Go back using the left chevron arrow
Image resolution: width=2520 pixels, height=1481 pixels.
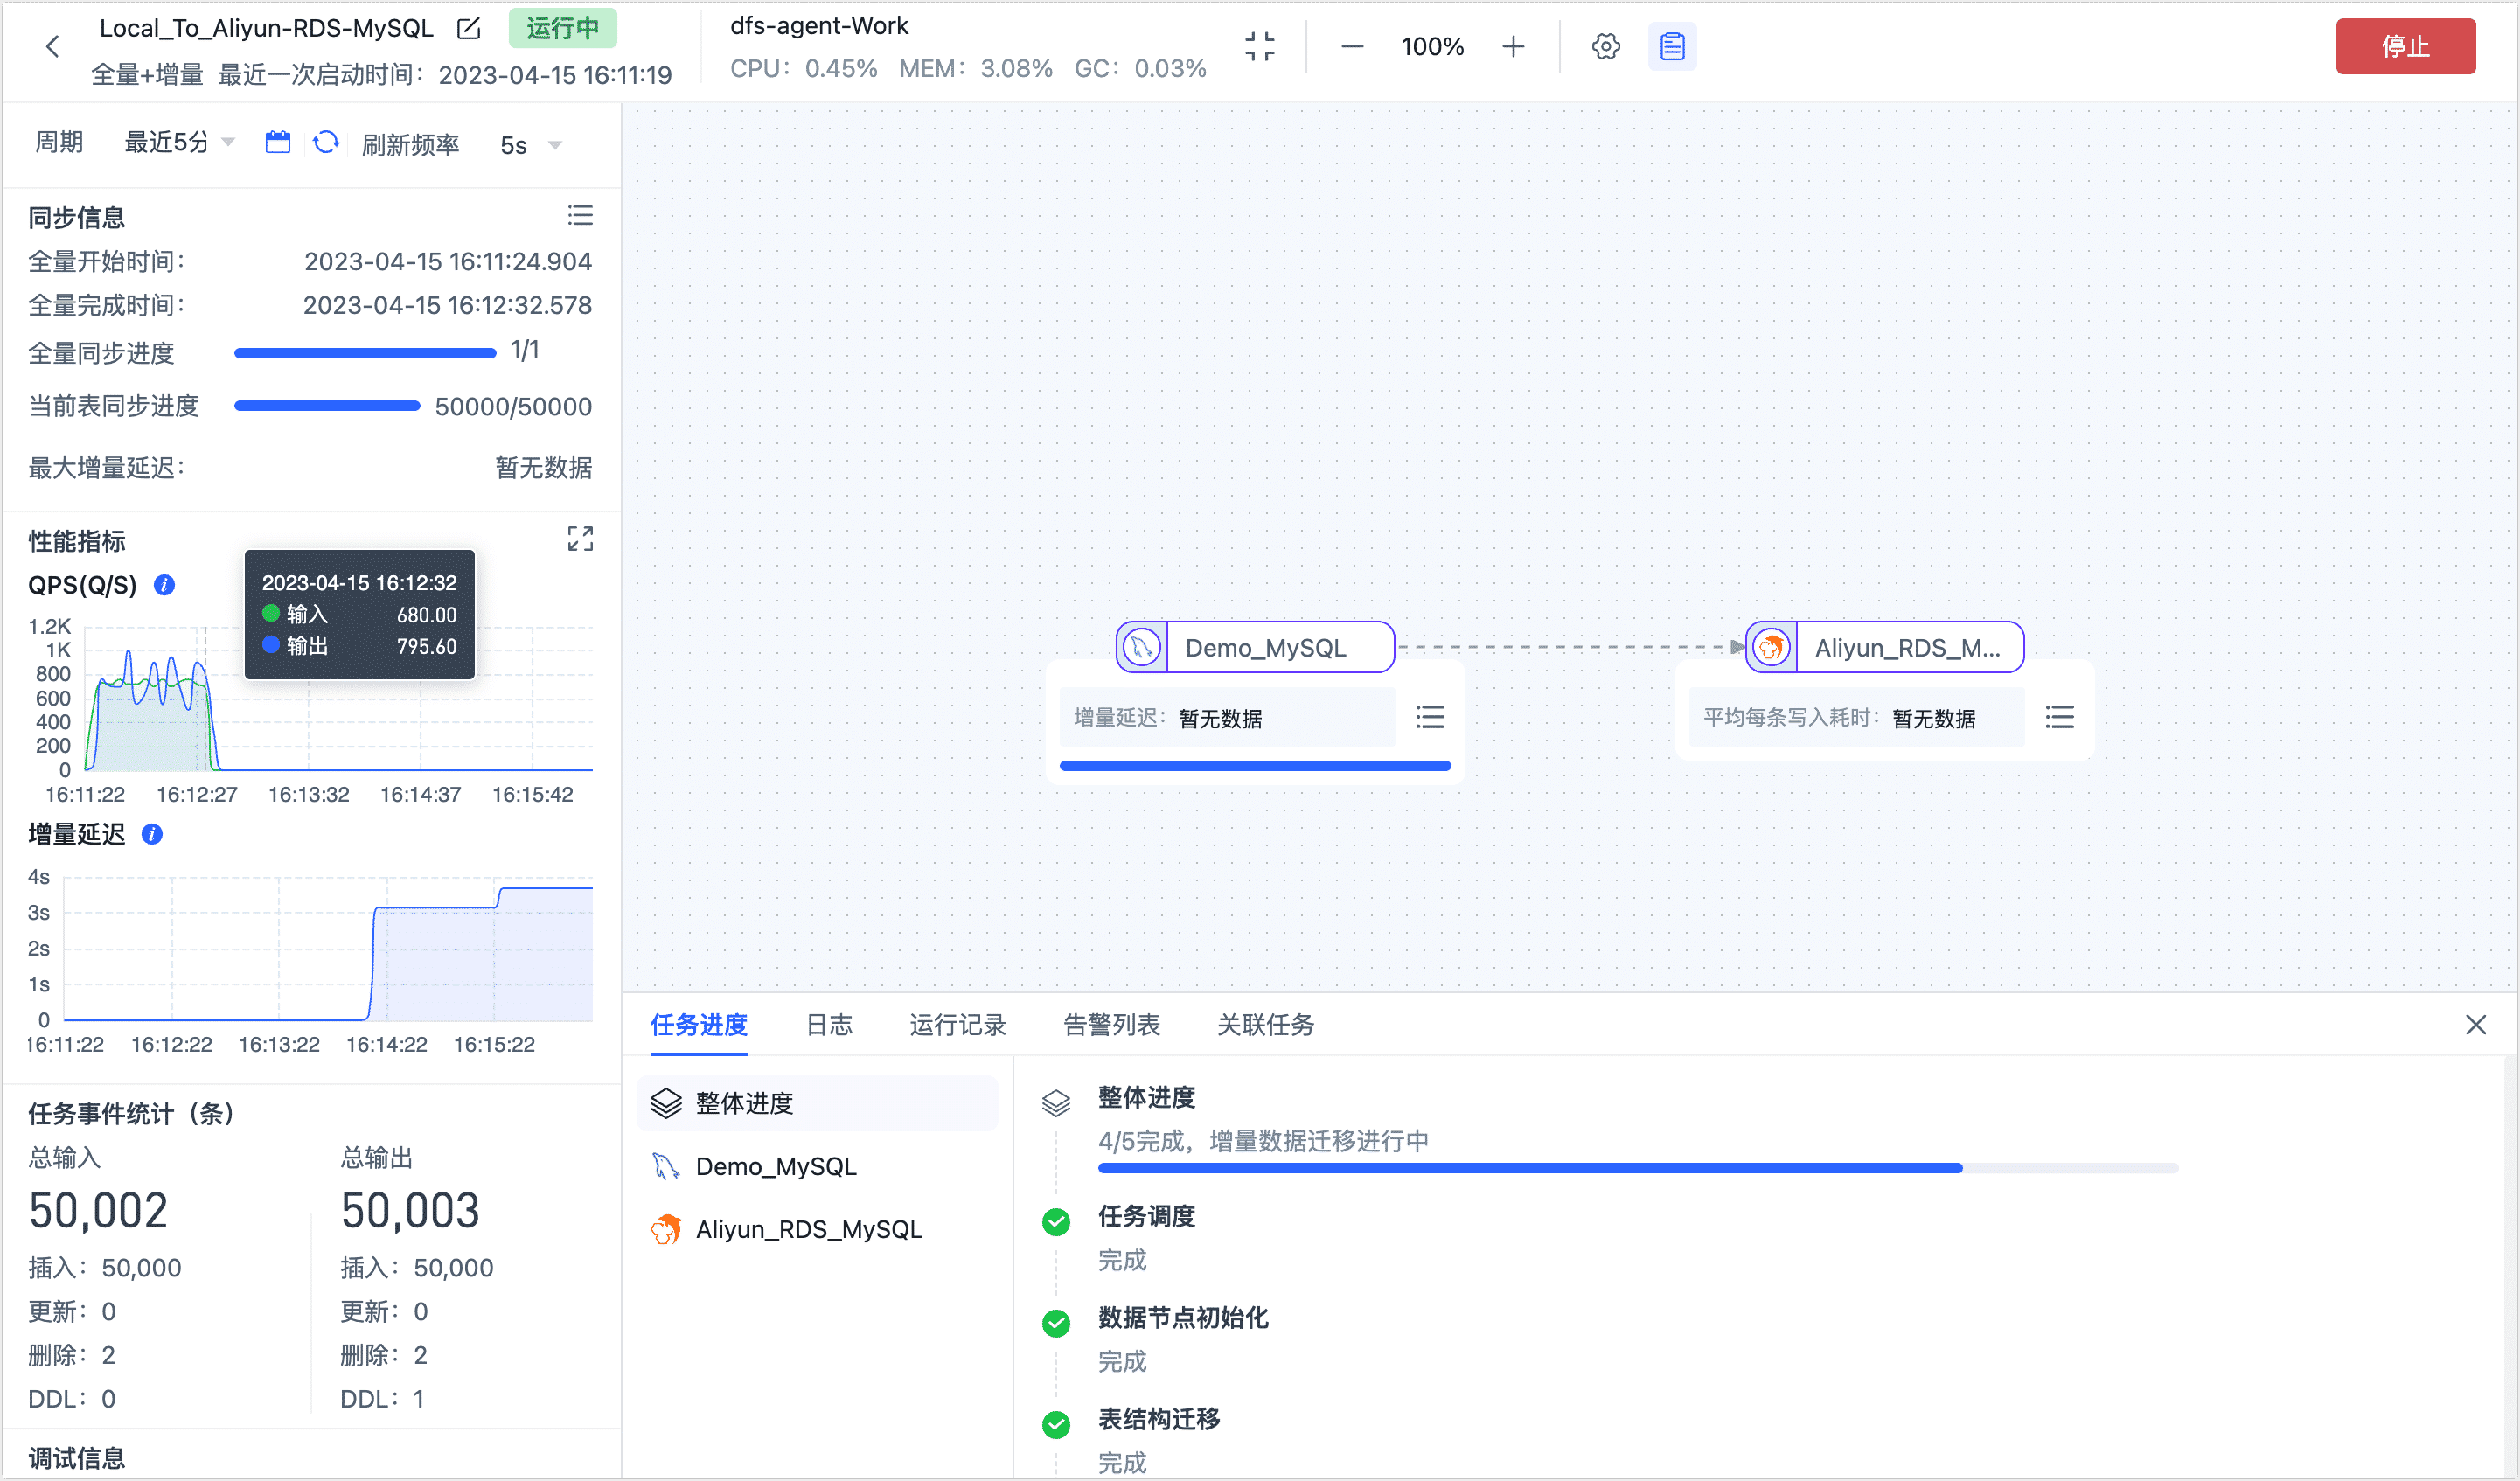pos(52,46)
